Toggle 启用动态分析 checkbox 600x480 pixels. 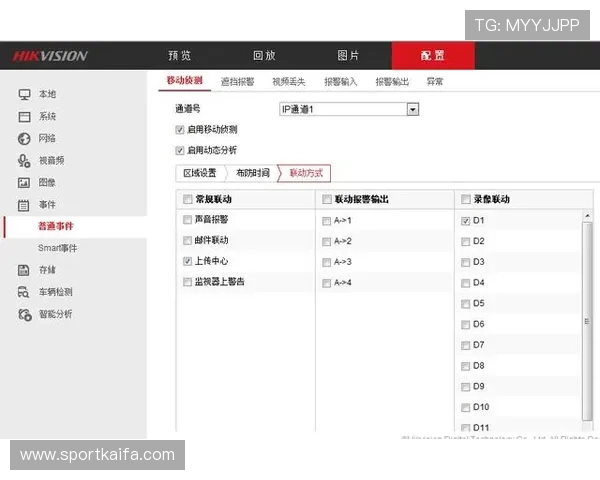[x=180, y=150]
